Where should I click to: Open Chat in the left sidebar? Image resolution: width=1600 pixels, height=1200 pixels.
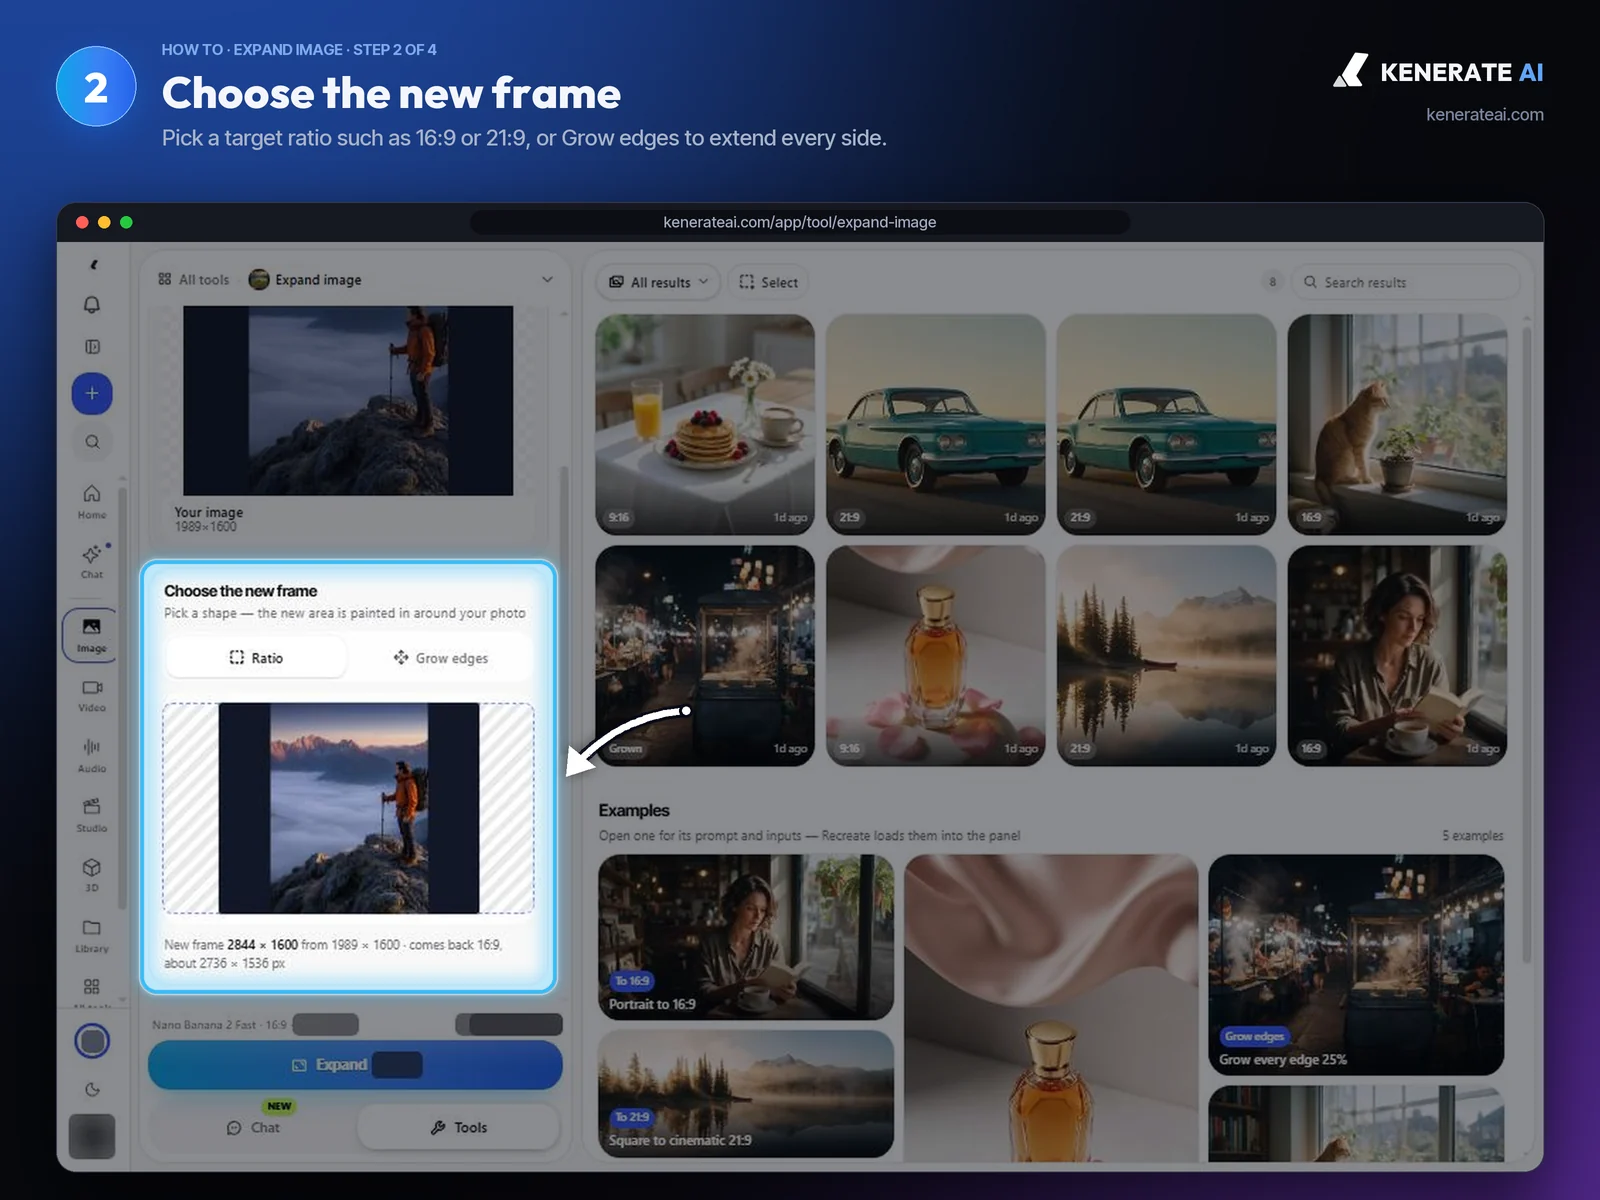tap(92, 561)
